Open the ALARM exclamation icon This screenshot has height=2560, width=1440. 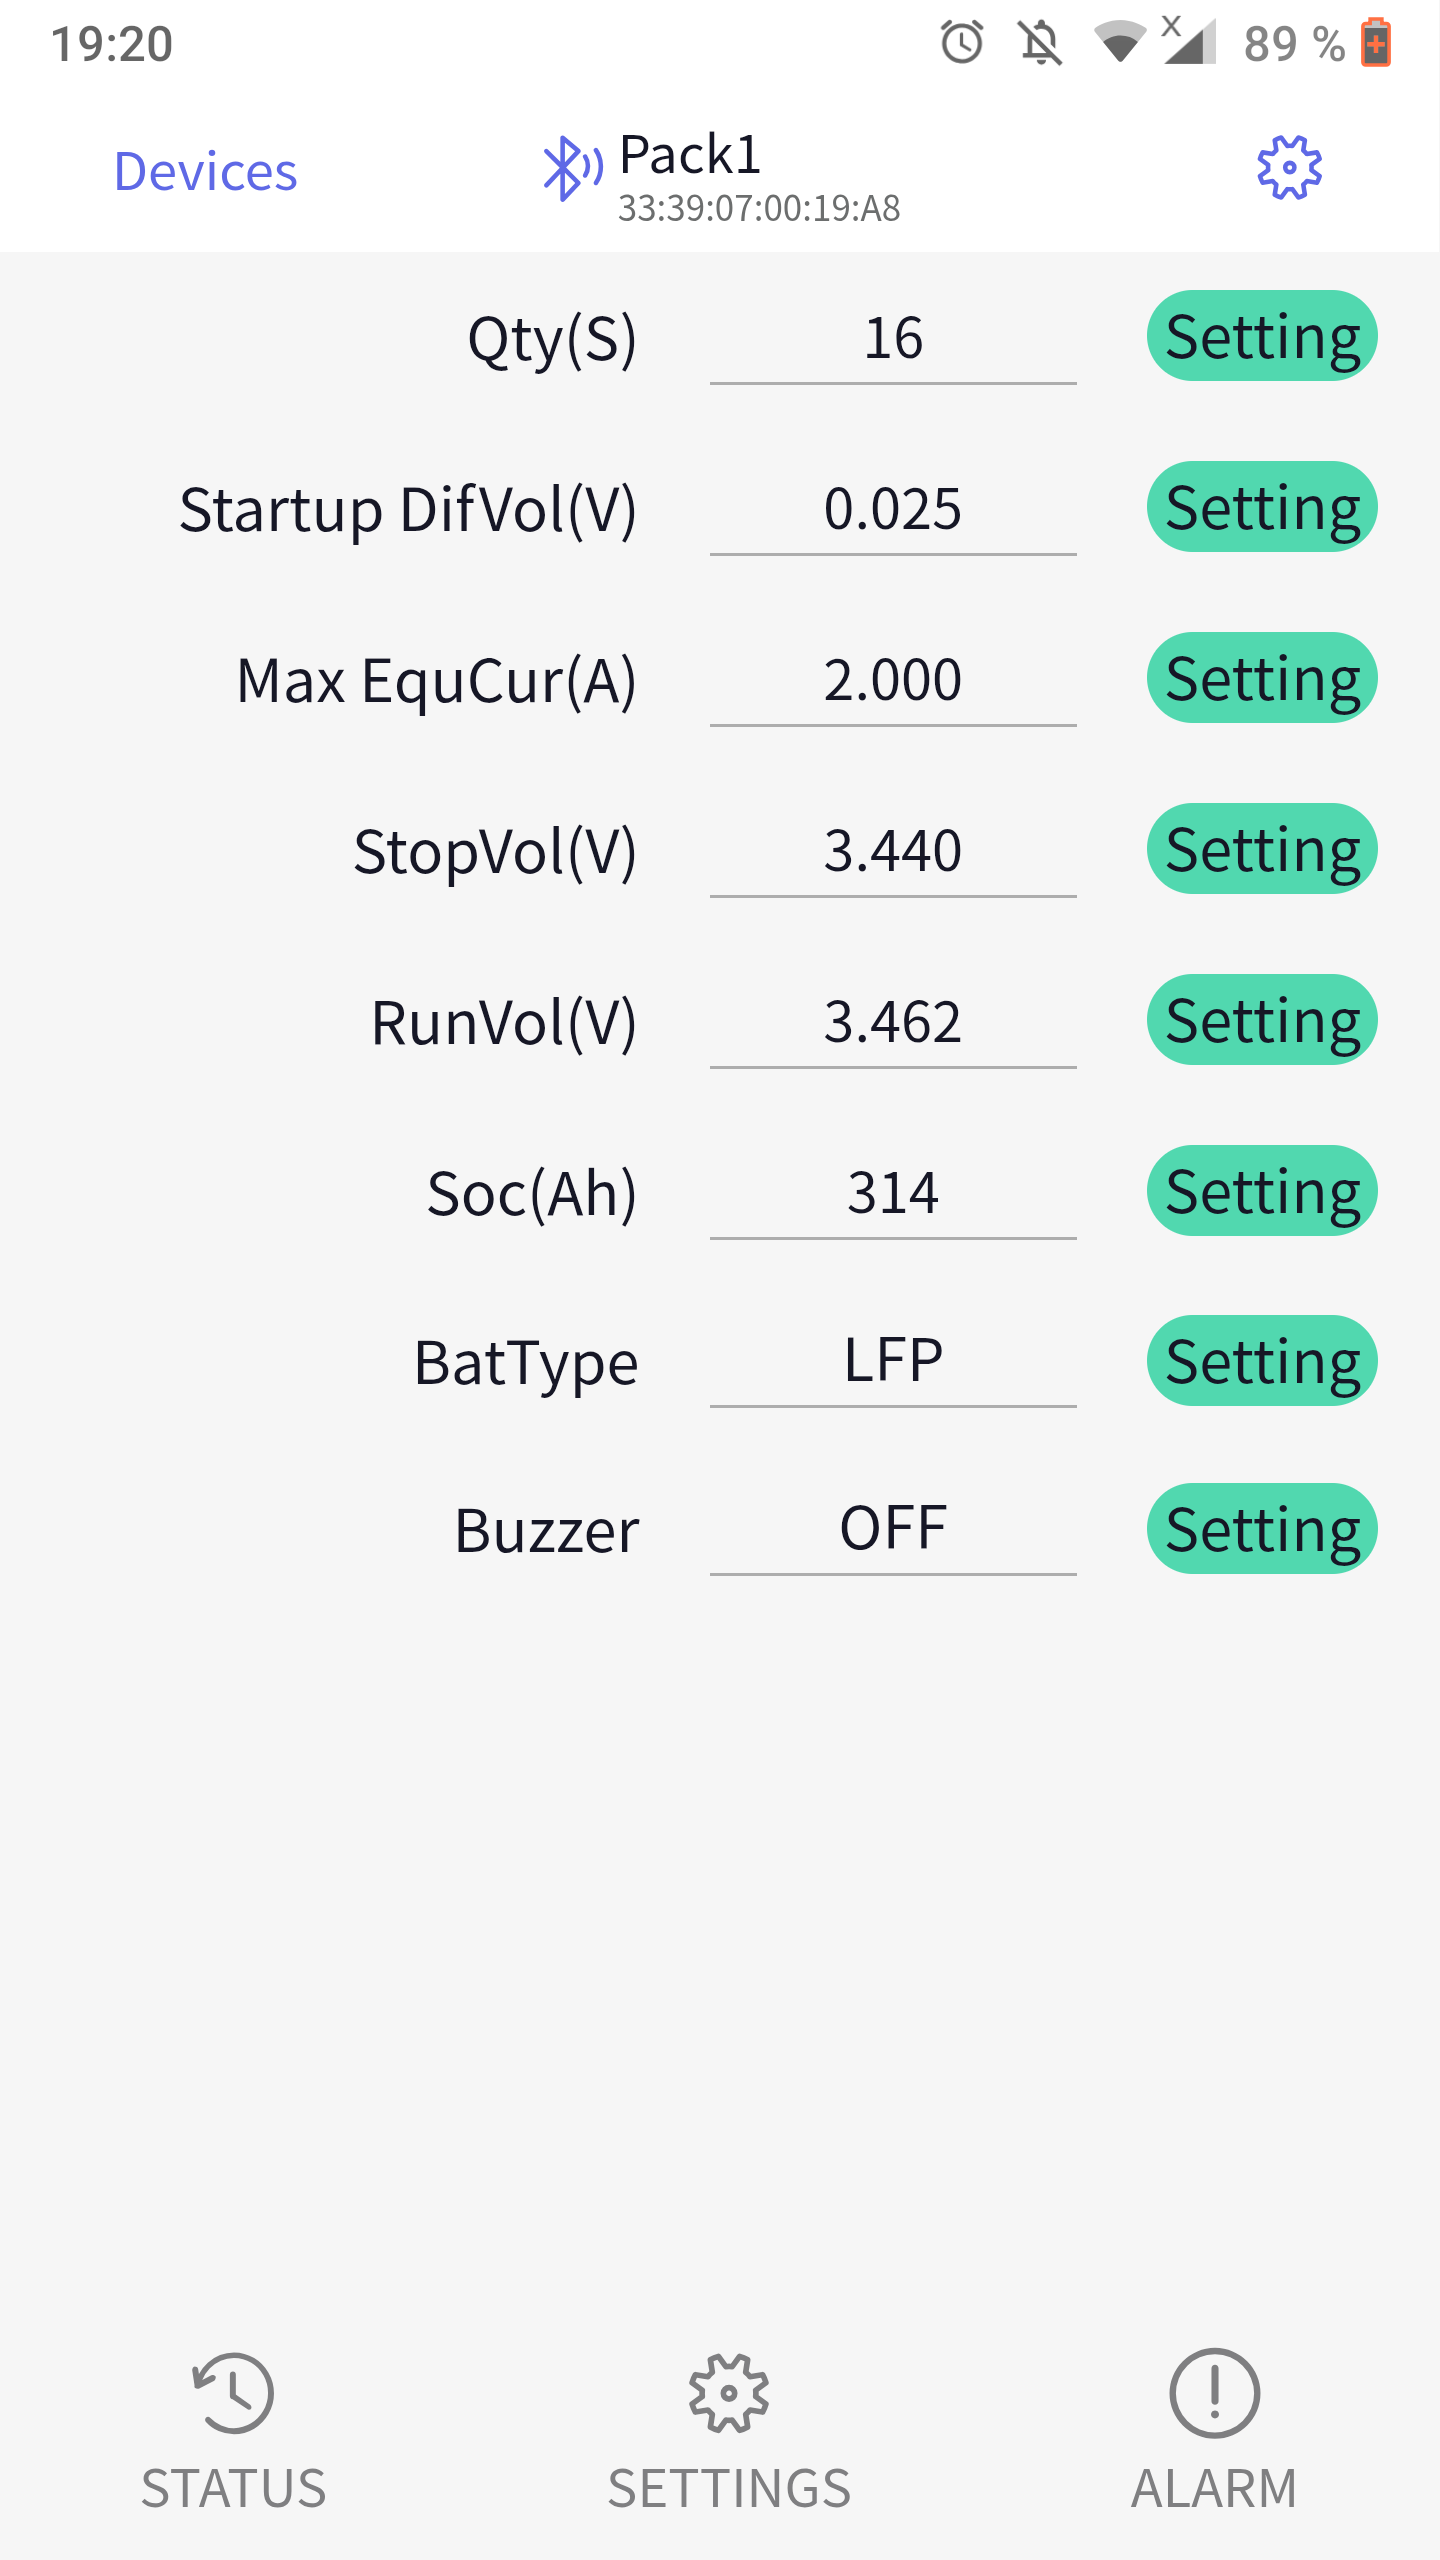coord(1214,2393)
